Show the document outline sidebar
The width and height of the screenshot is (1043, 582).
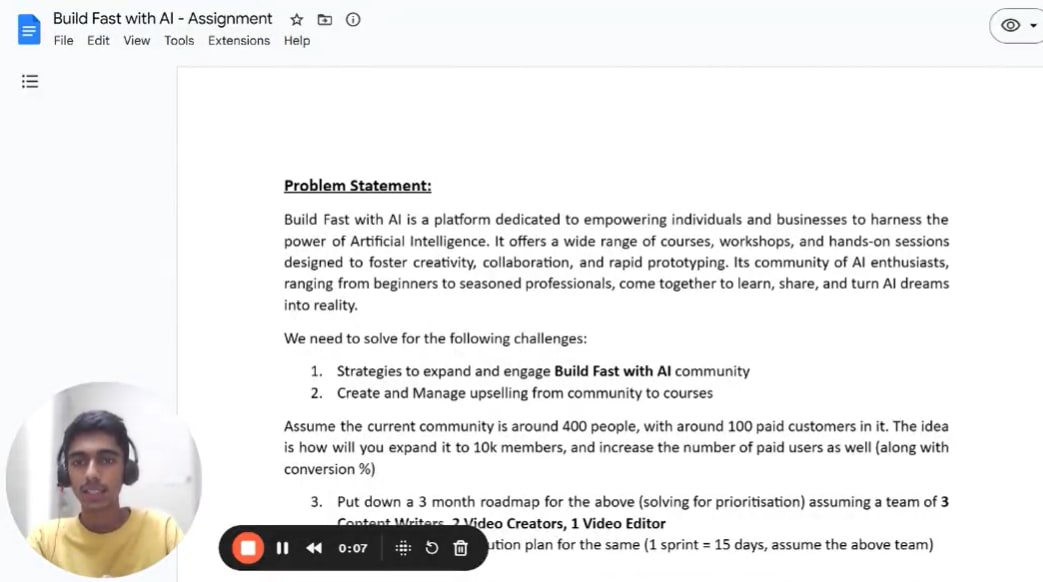30,82
